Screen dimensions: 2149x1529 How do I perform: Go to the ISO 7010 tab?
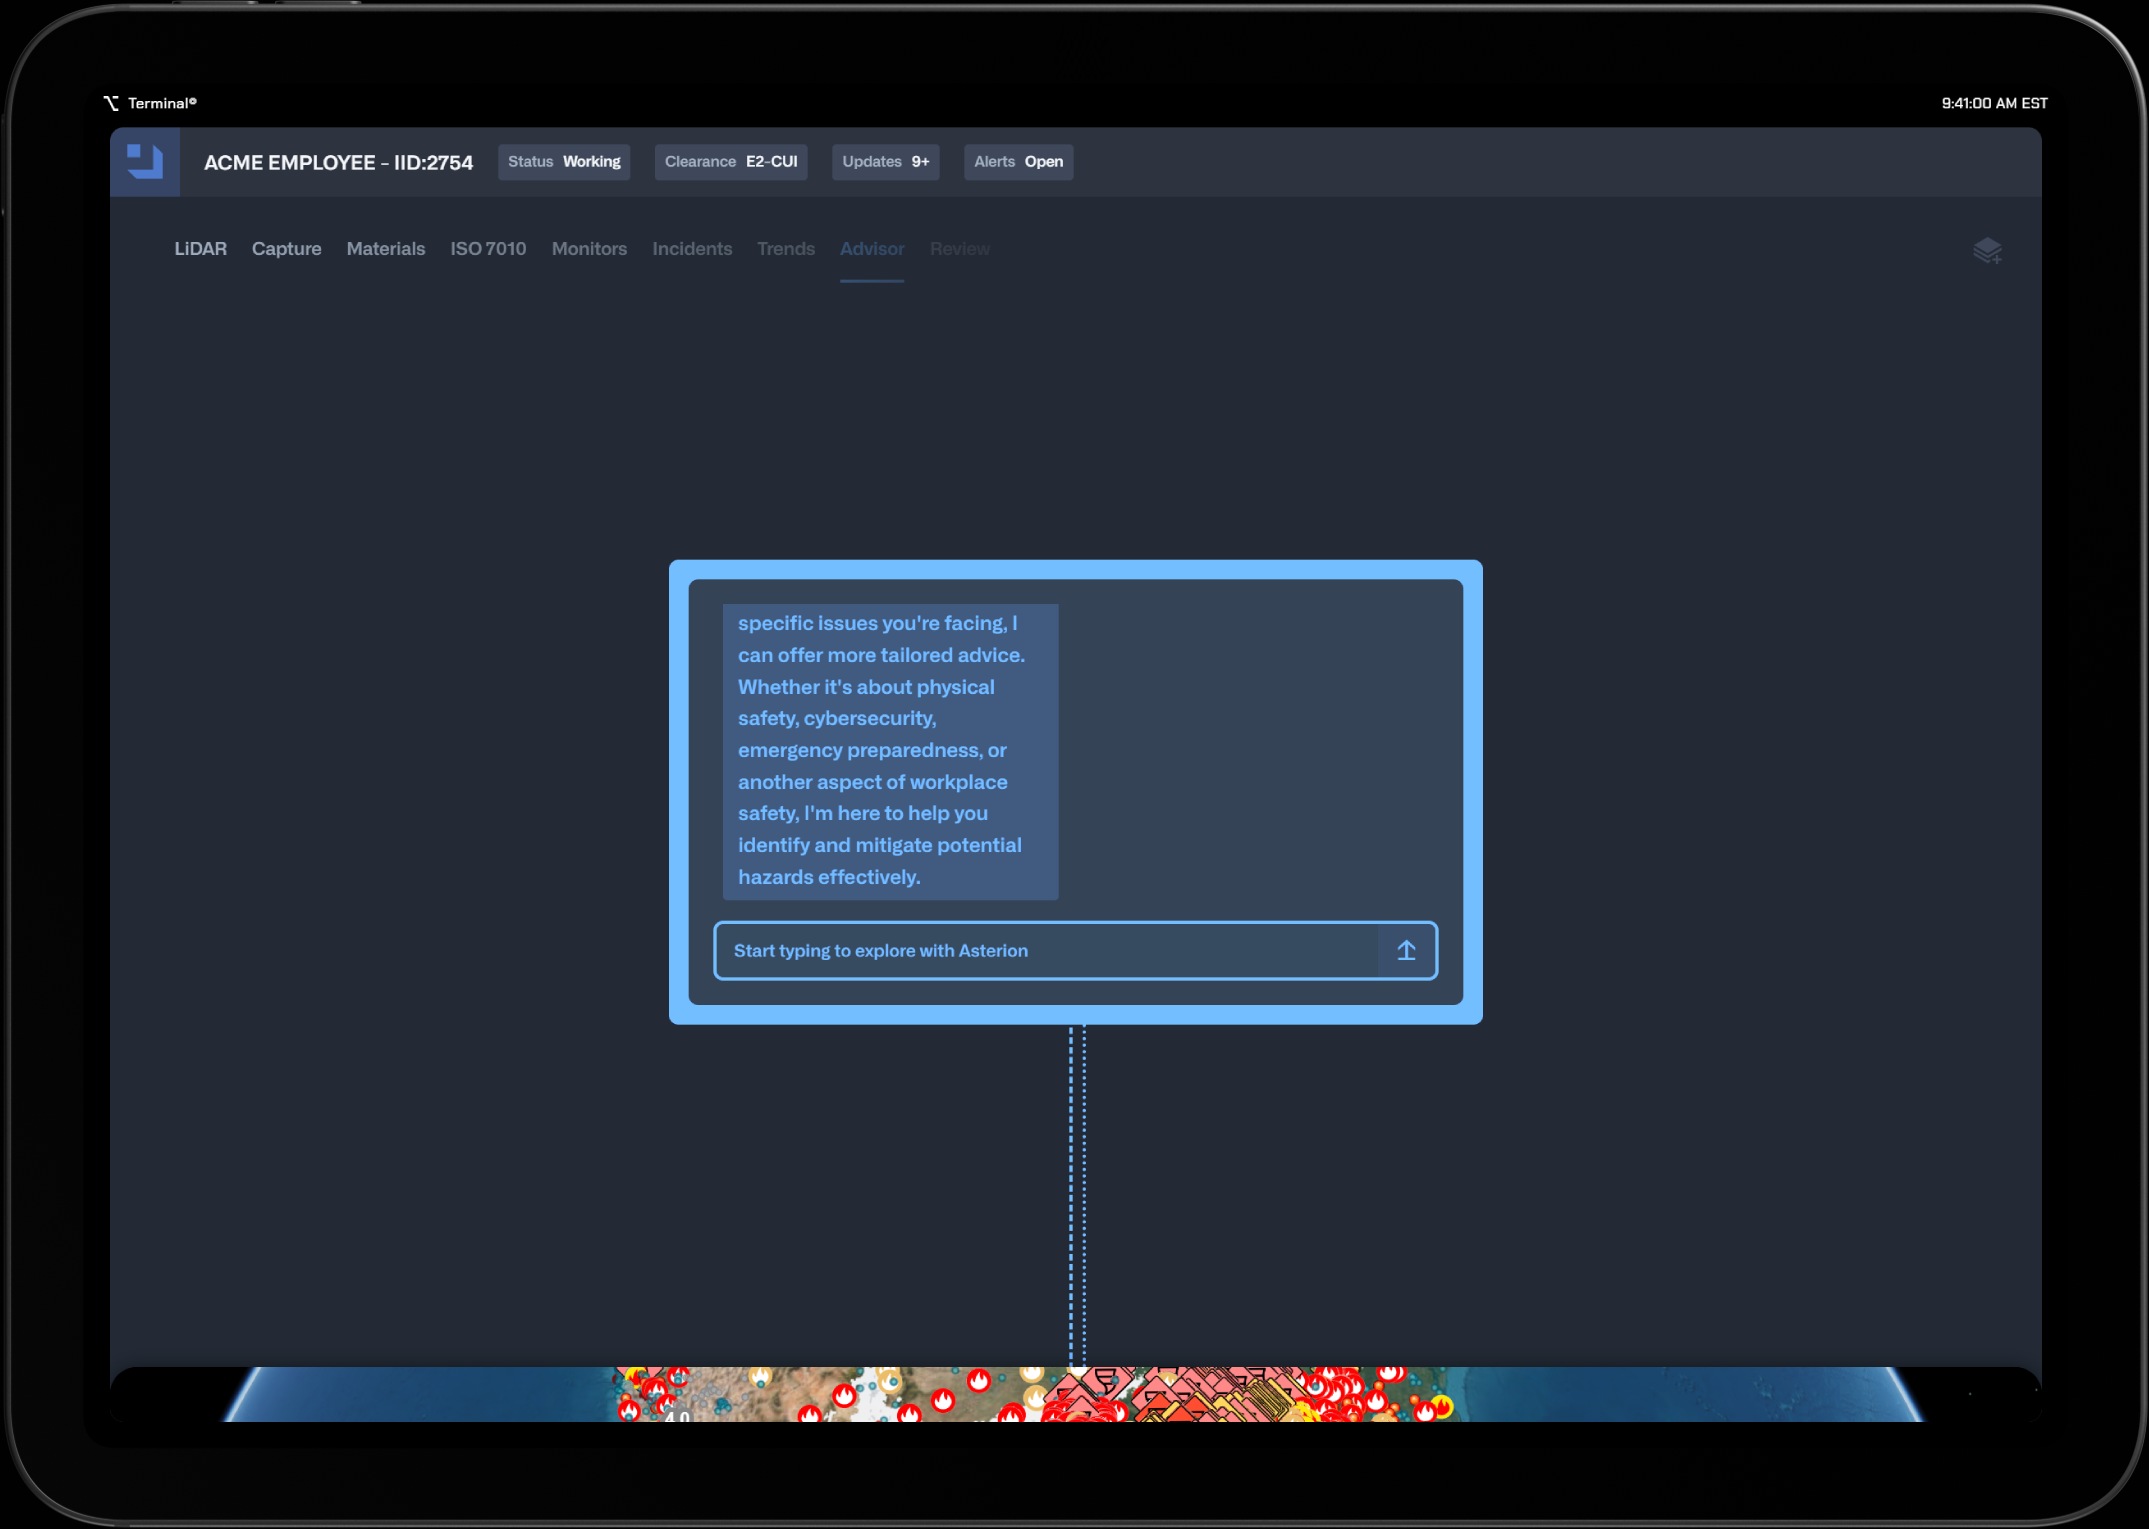point(488,249)
